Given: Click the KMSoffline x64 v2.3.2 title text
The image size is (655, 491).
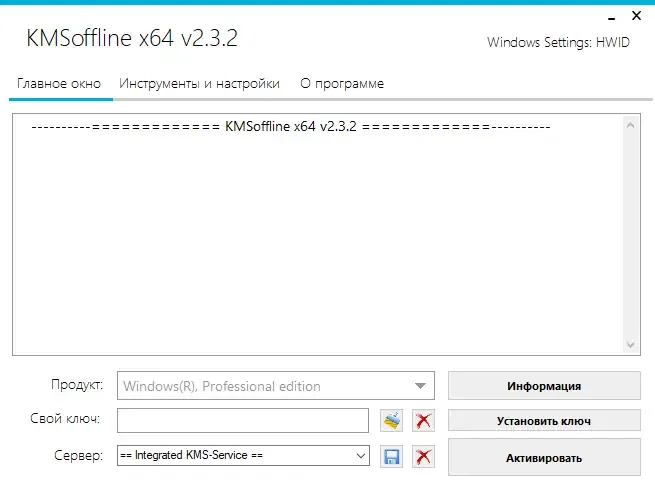Looking at the screenshot, I should click(132, 38).
